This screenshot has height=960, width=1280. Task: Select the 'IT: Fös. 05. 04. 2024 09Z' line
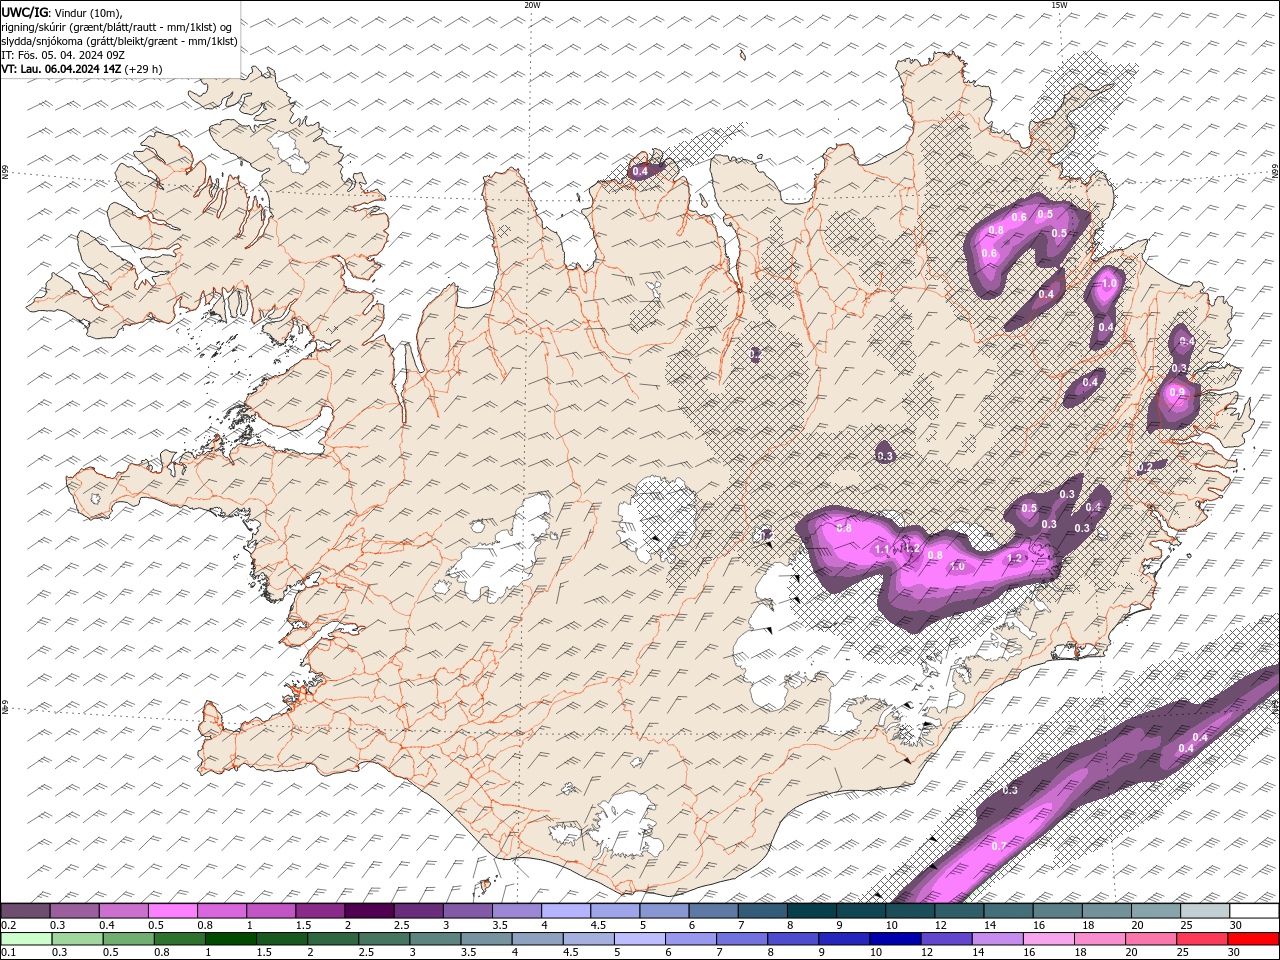(62, 55)
